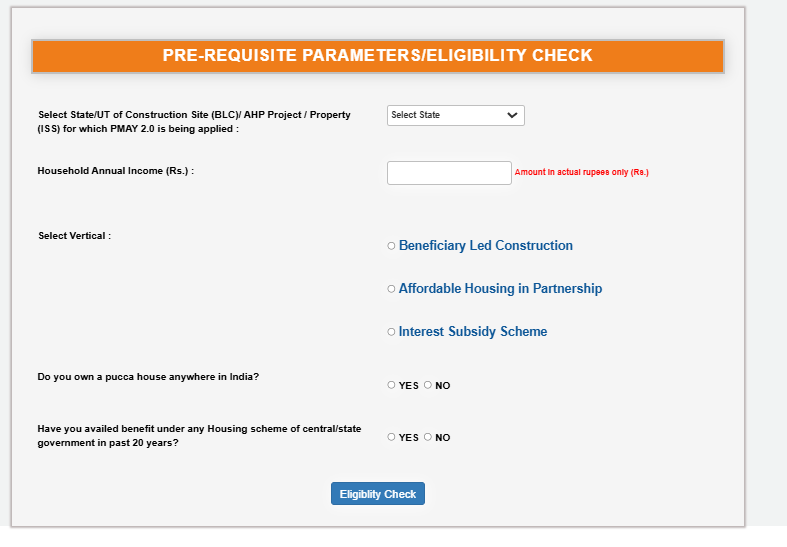Click the chevron arrow in state combo box
Image resolution: width=787 pixels, height=547 pixels.
[512, 115]
